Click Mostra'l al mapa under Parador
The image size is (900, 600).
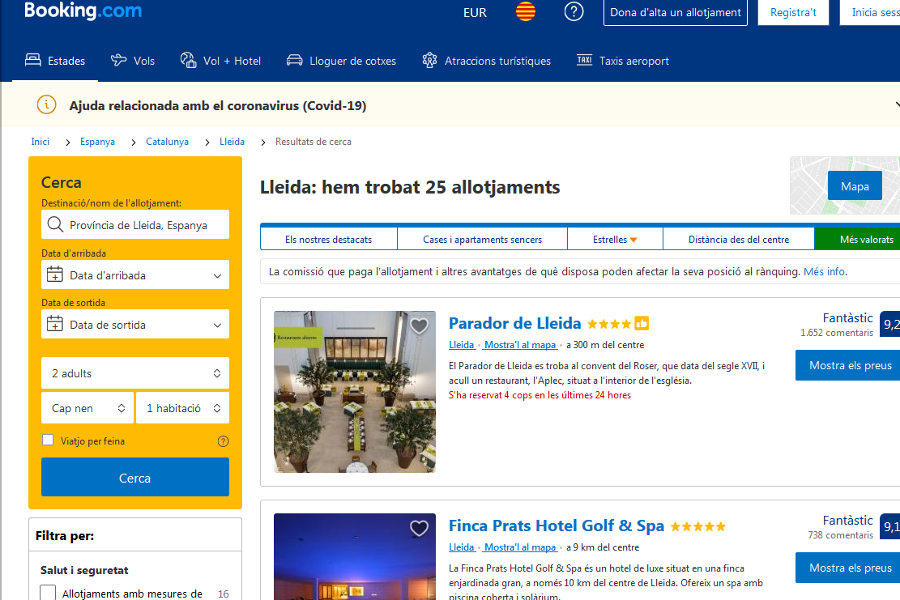[x=520, y=344]
